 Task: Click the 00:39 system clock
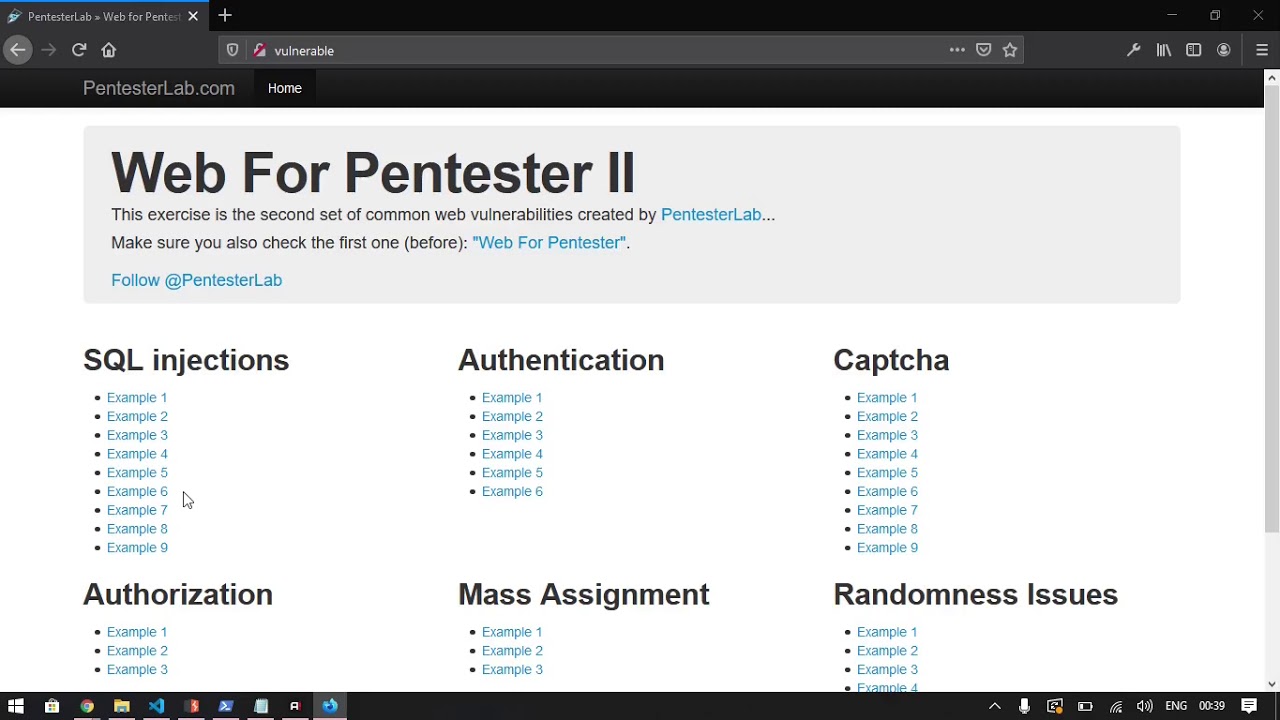(1212, 706)
